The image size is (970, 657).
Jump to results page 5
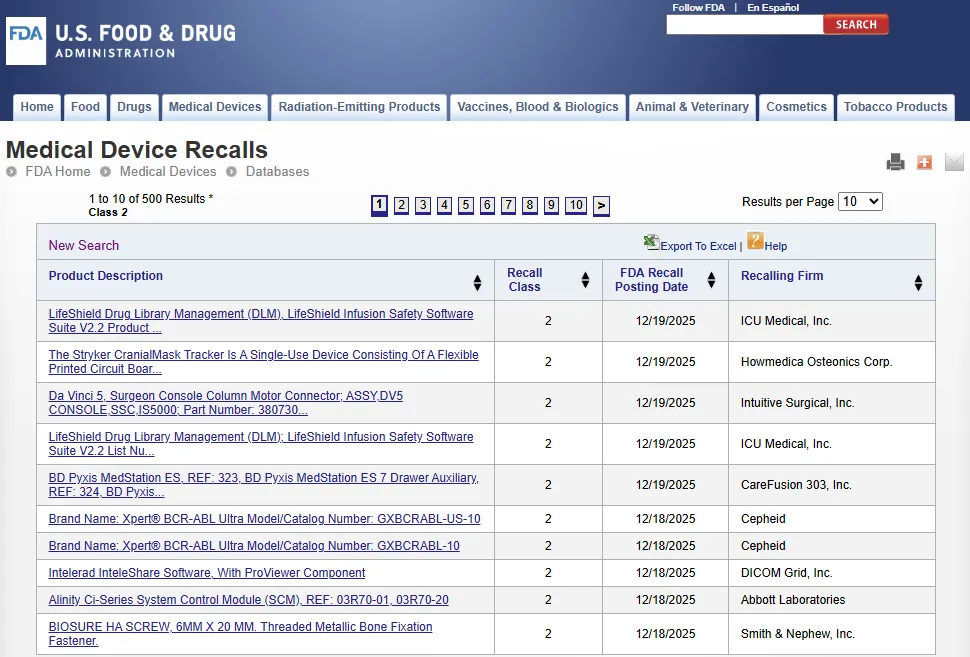pos(466,206)
